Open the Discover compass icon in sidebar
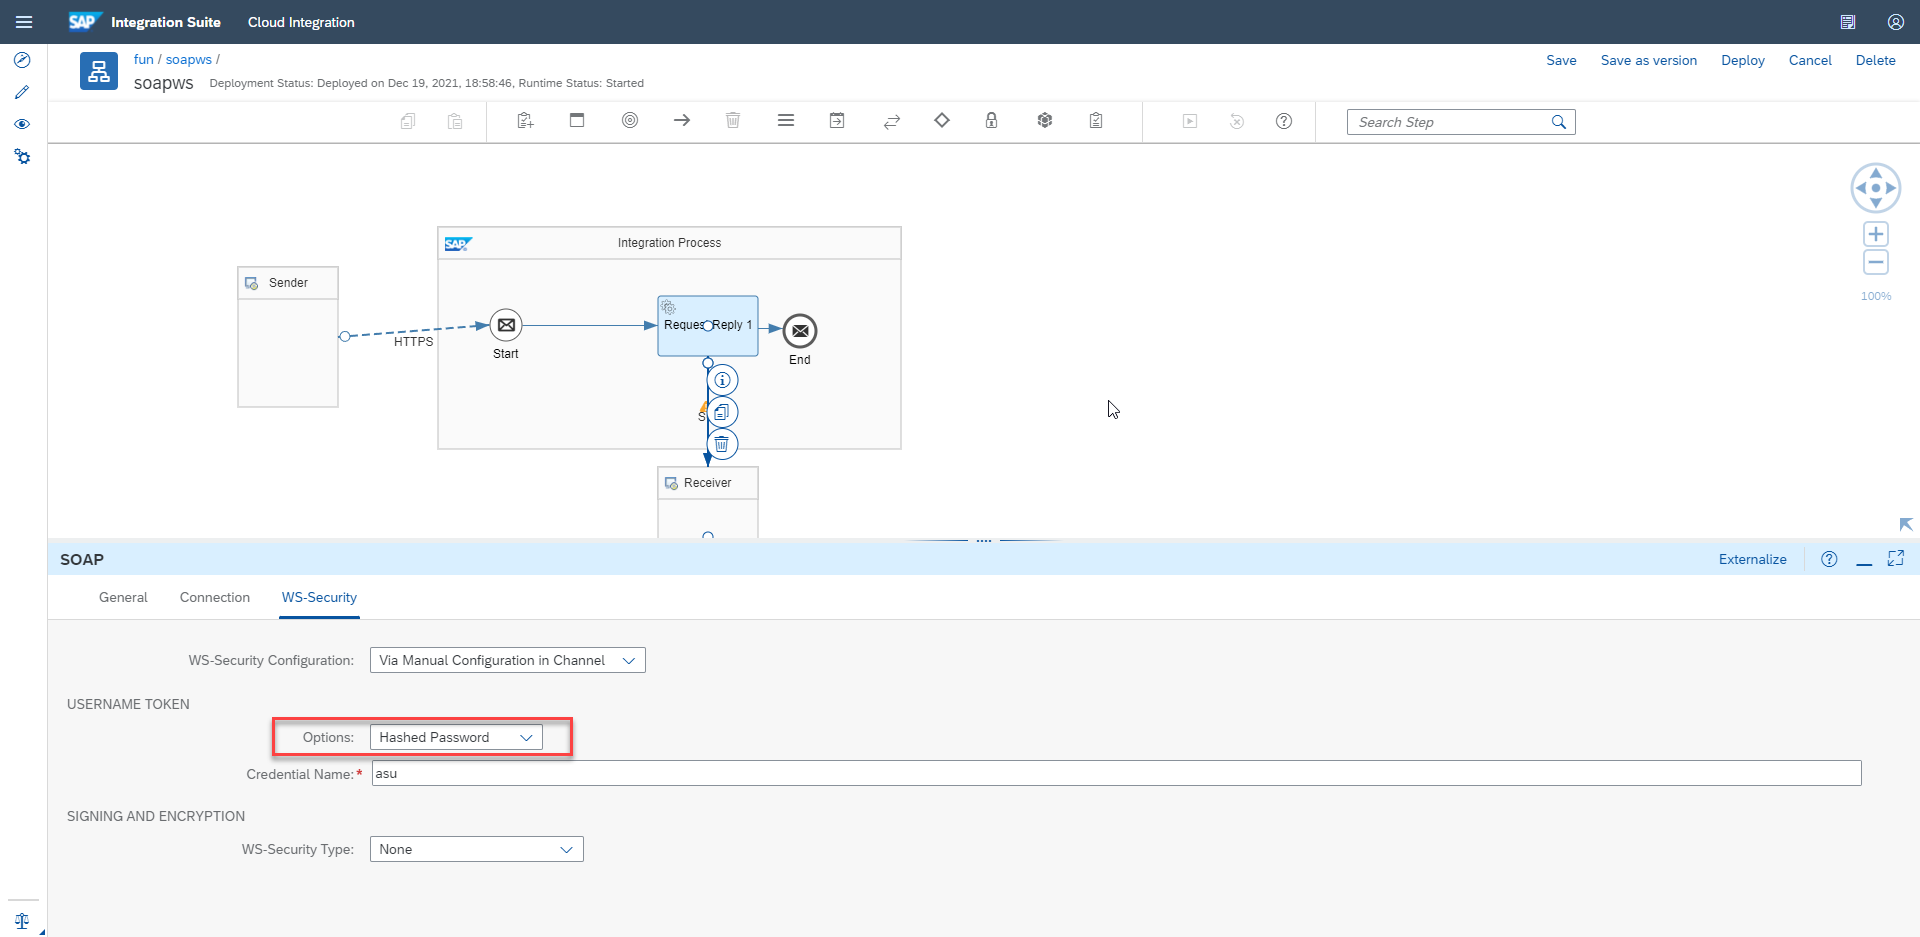The height and width of the screenshot is (937, 1920). 22,60
